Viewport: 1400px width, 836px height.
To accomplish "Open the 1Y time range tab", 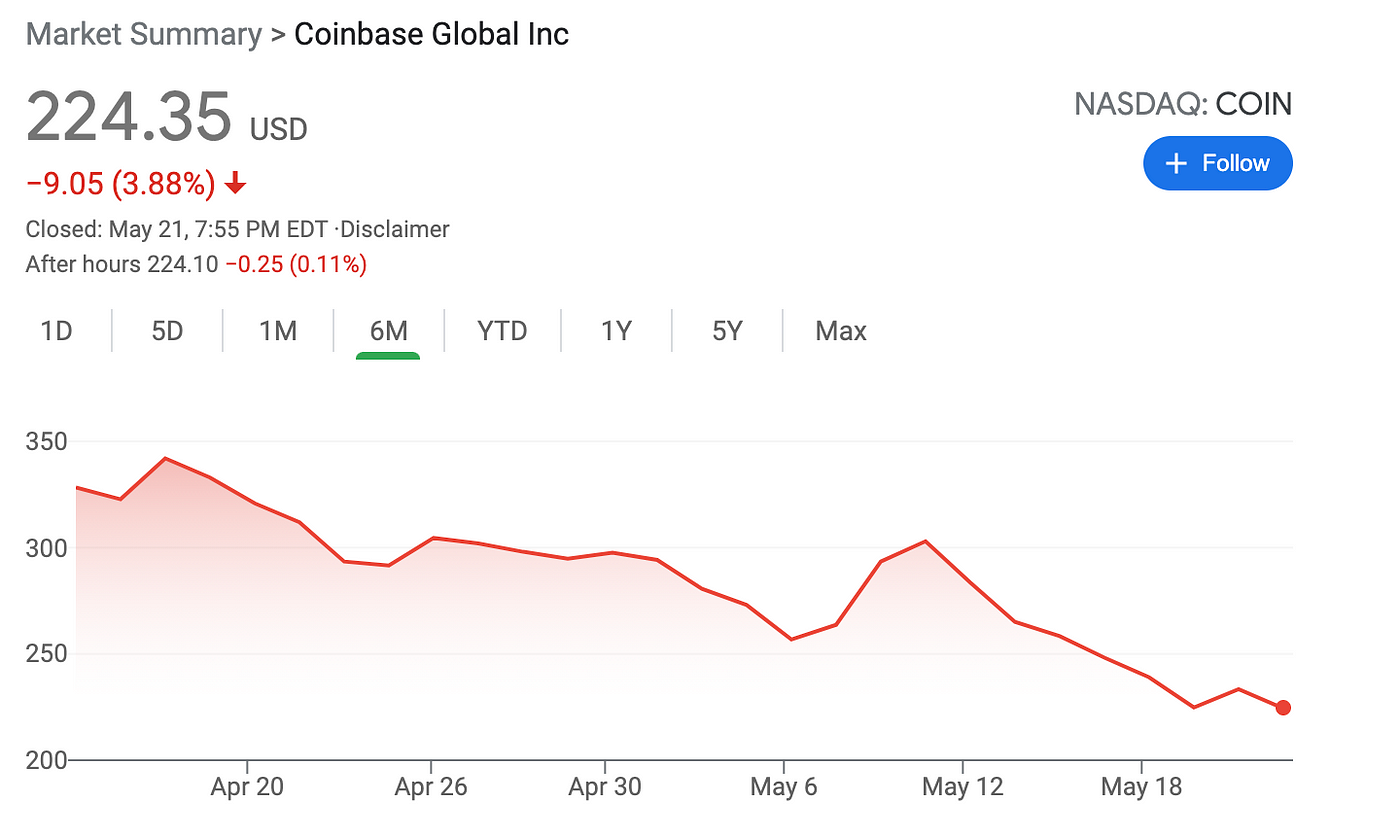I will [x=616, y=331].
